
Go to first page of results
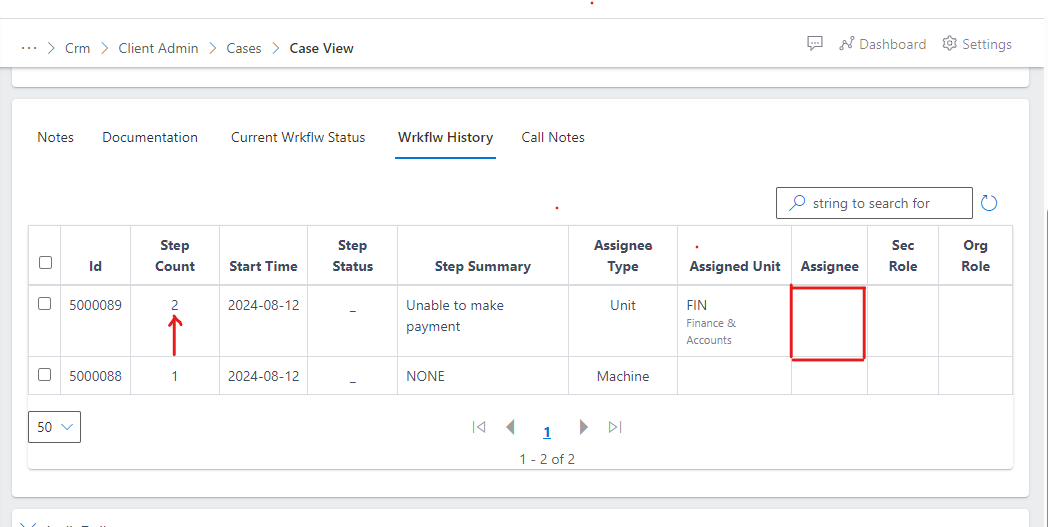[x=479, y=427]
